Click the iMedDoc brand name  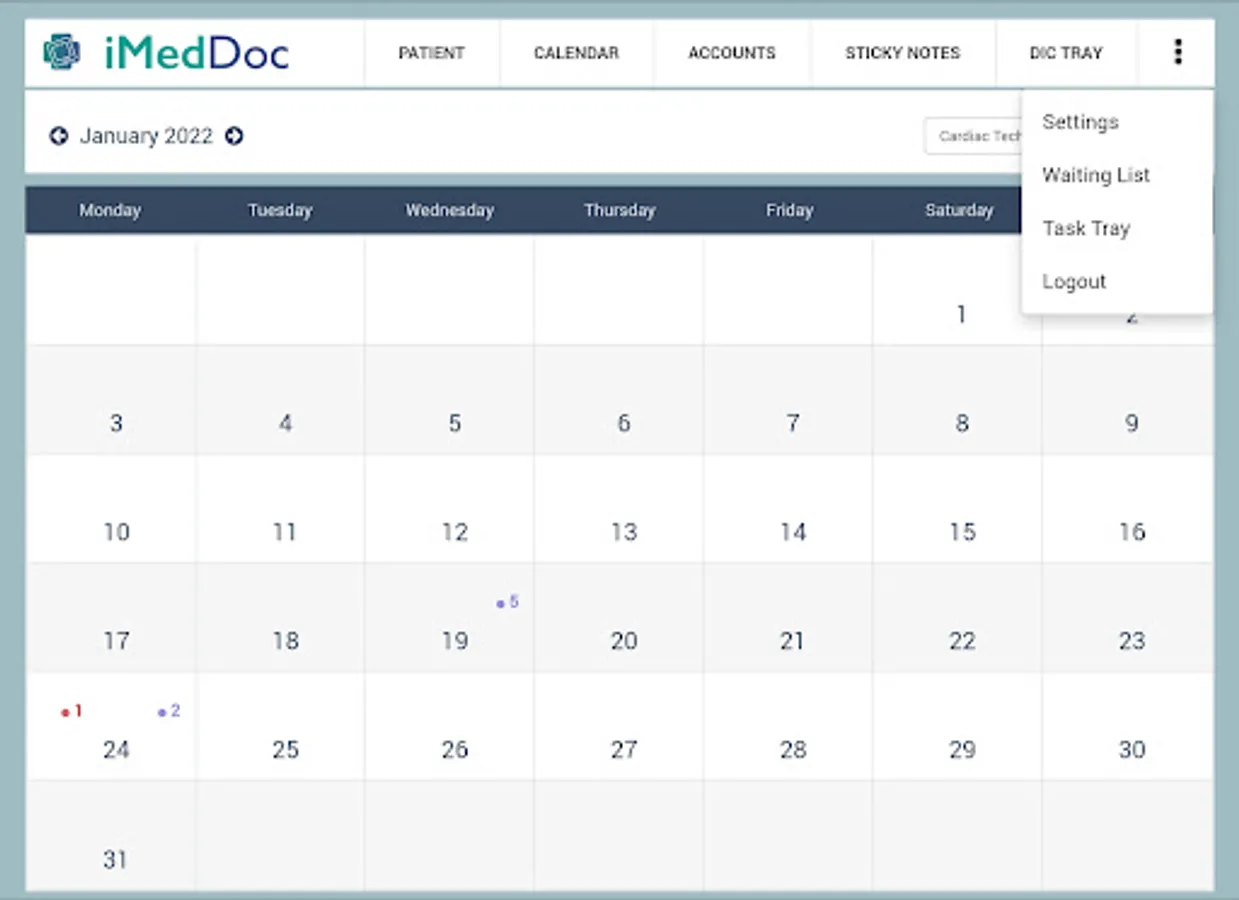196,53
